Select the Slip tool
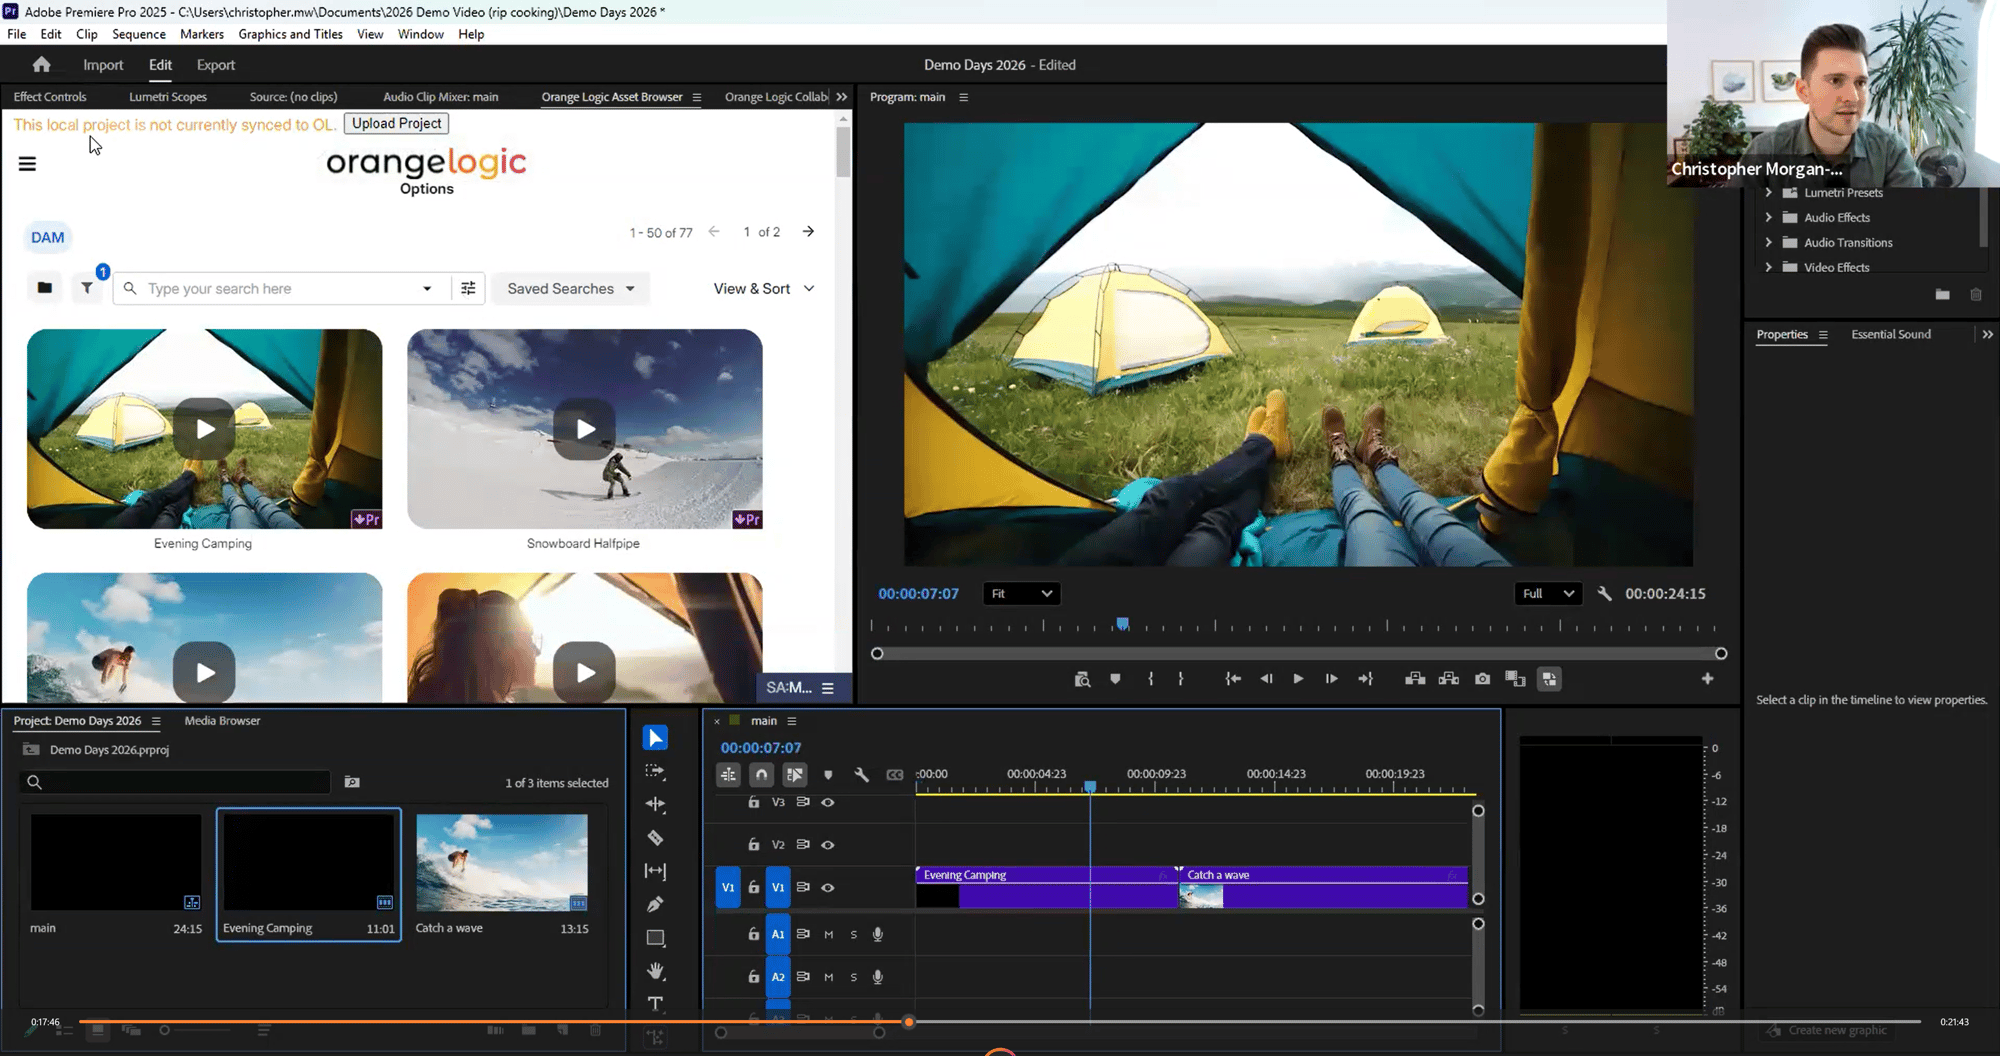Screen dimensions: 2000x1056 (x=655, y=871)
